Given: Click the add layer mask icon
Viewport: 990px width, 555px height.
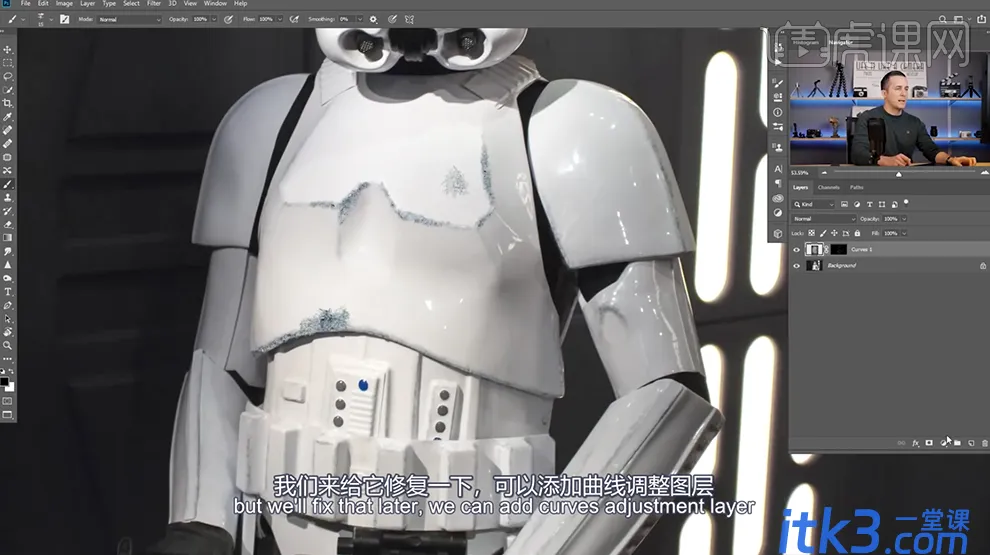Looking at the screenshot, I should (929, 443).
